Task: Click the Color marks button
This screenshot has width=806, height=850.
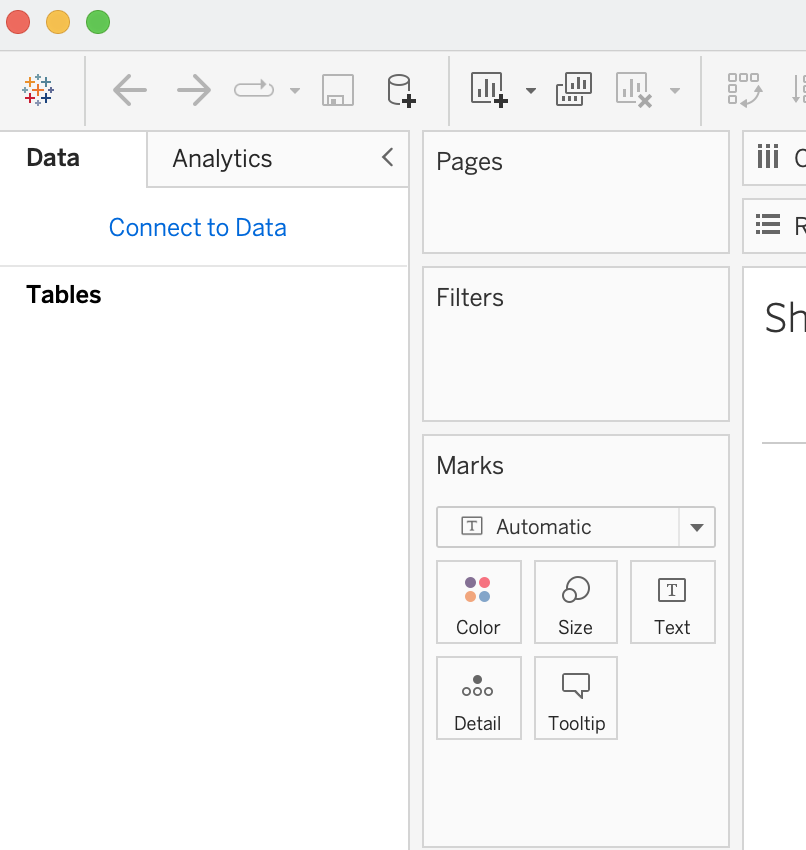Action: [x=479, y=602]
